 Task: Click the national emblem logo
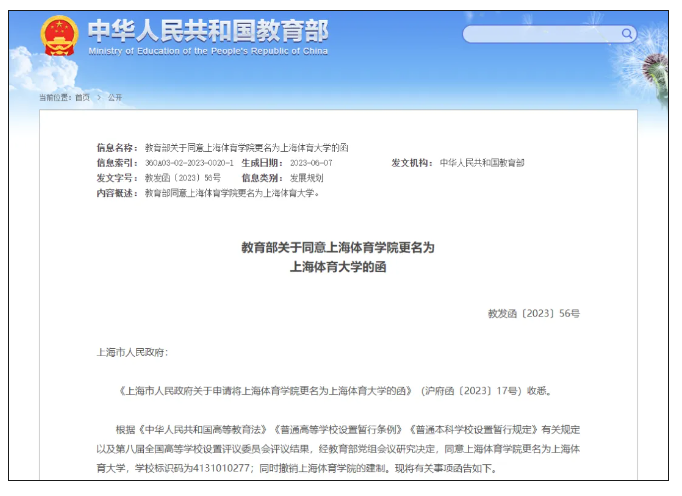tap(59, 36)
